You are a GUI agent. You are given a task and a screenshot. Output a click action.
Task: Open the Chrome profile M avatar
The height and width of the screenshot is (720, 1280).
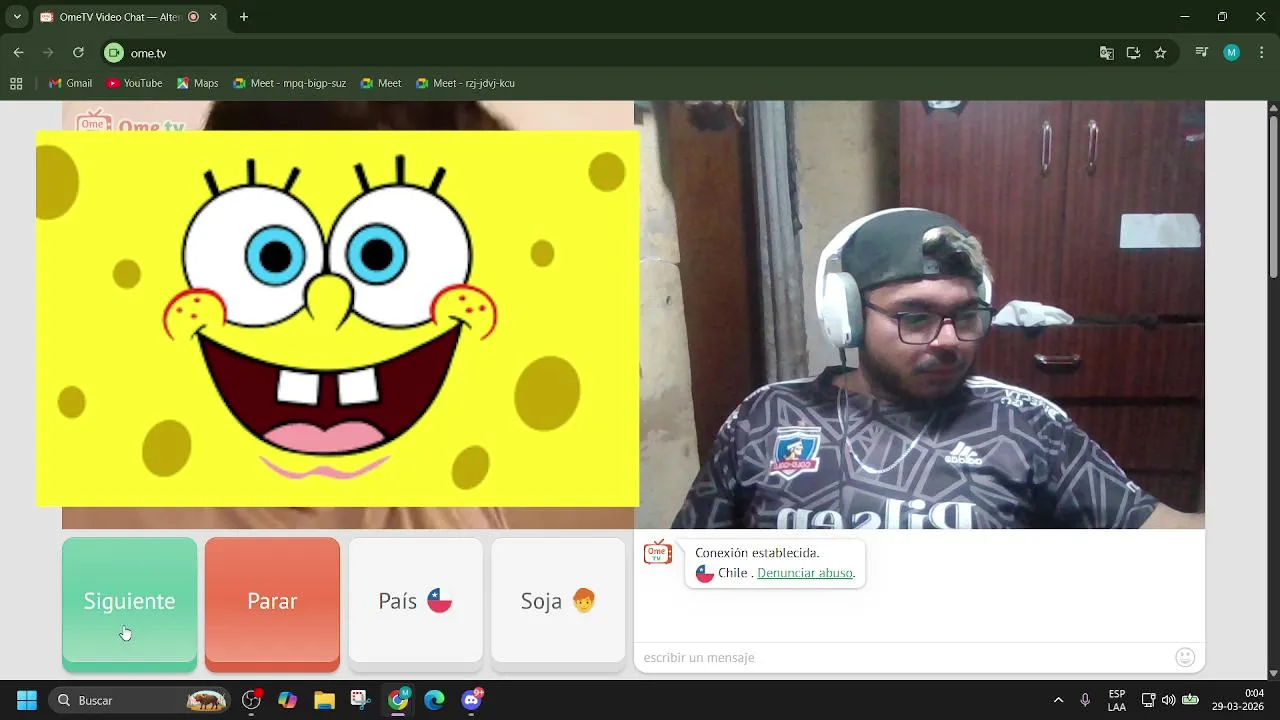pos(1231,53)
